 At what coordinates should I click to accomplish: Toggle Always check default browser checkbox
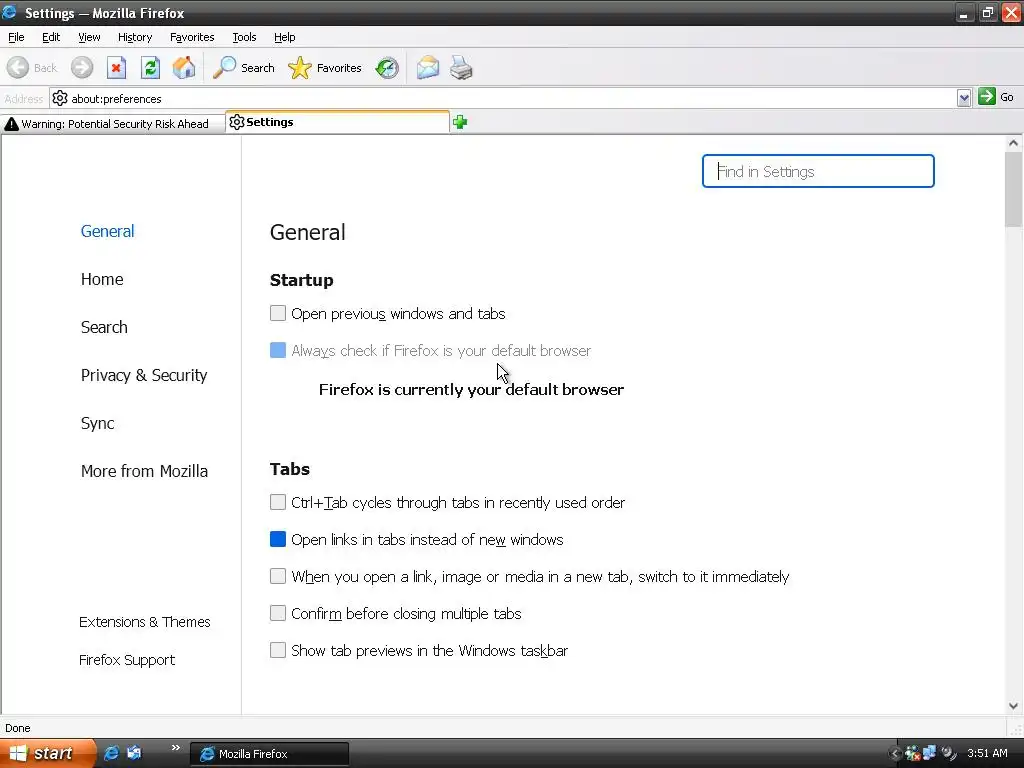point(278,351)
